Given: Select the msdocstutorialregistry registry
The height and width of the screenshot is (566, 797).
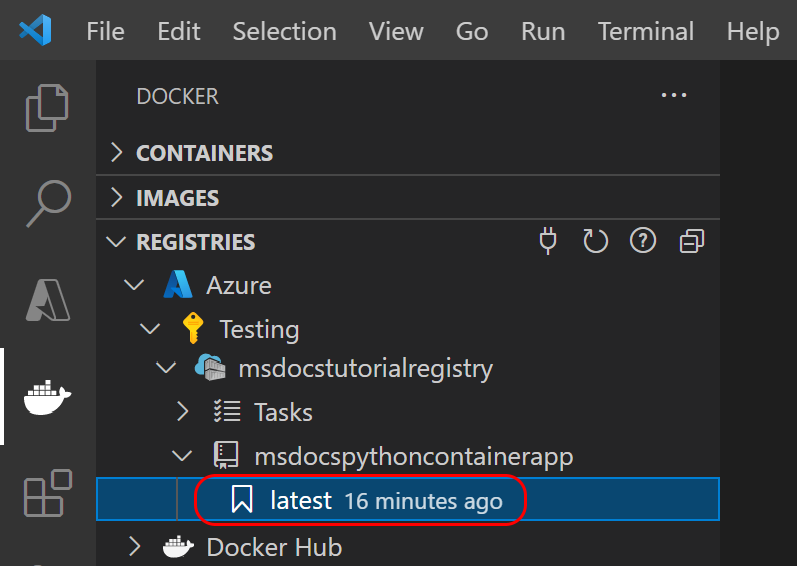Looking at the screenshot, I should point(365,368).
